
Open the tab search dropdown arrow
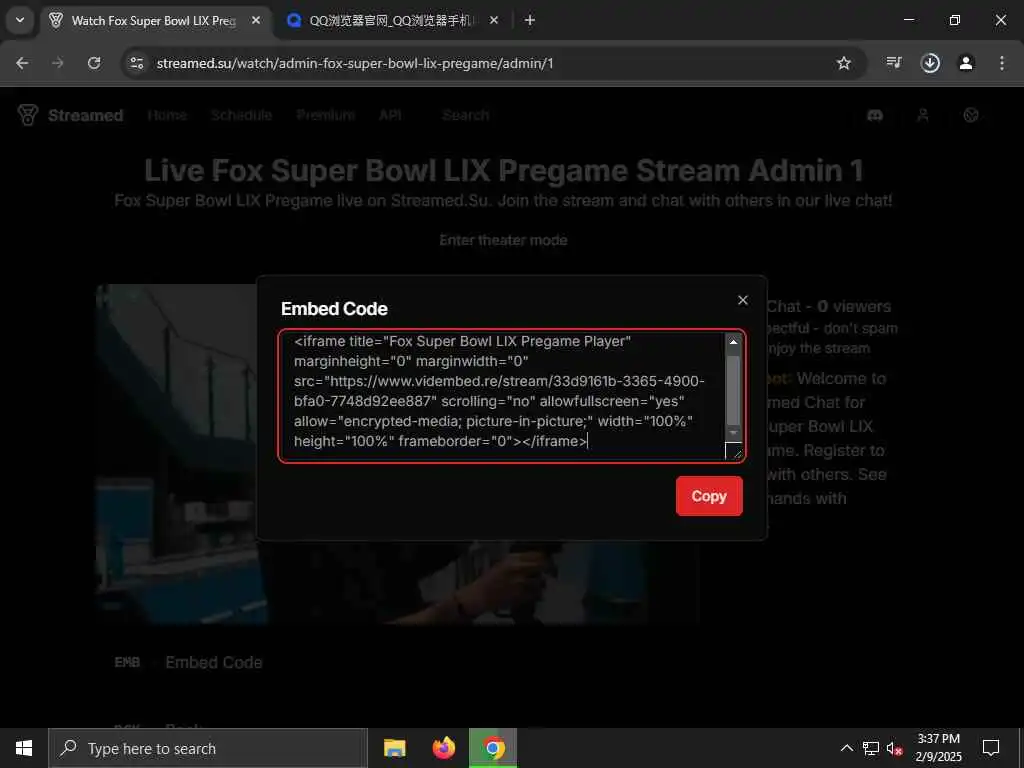[x=20, y=20]
